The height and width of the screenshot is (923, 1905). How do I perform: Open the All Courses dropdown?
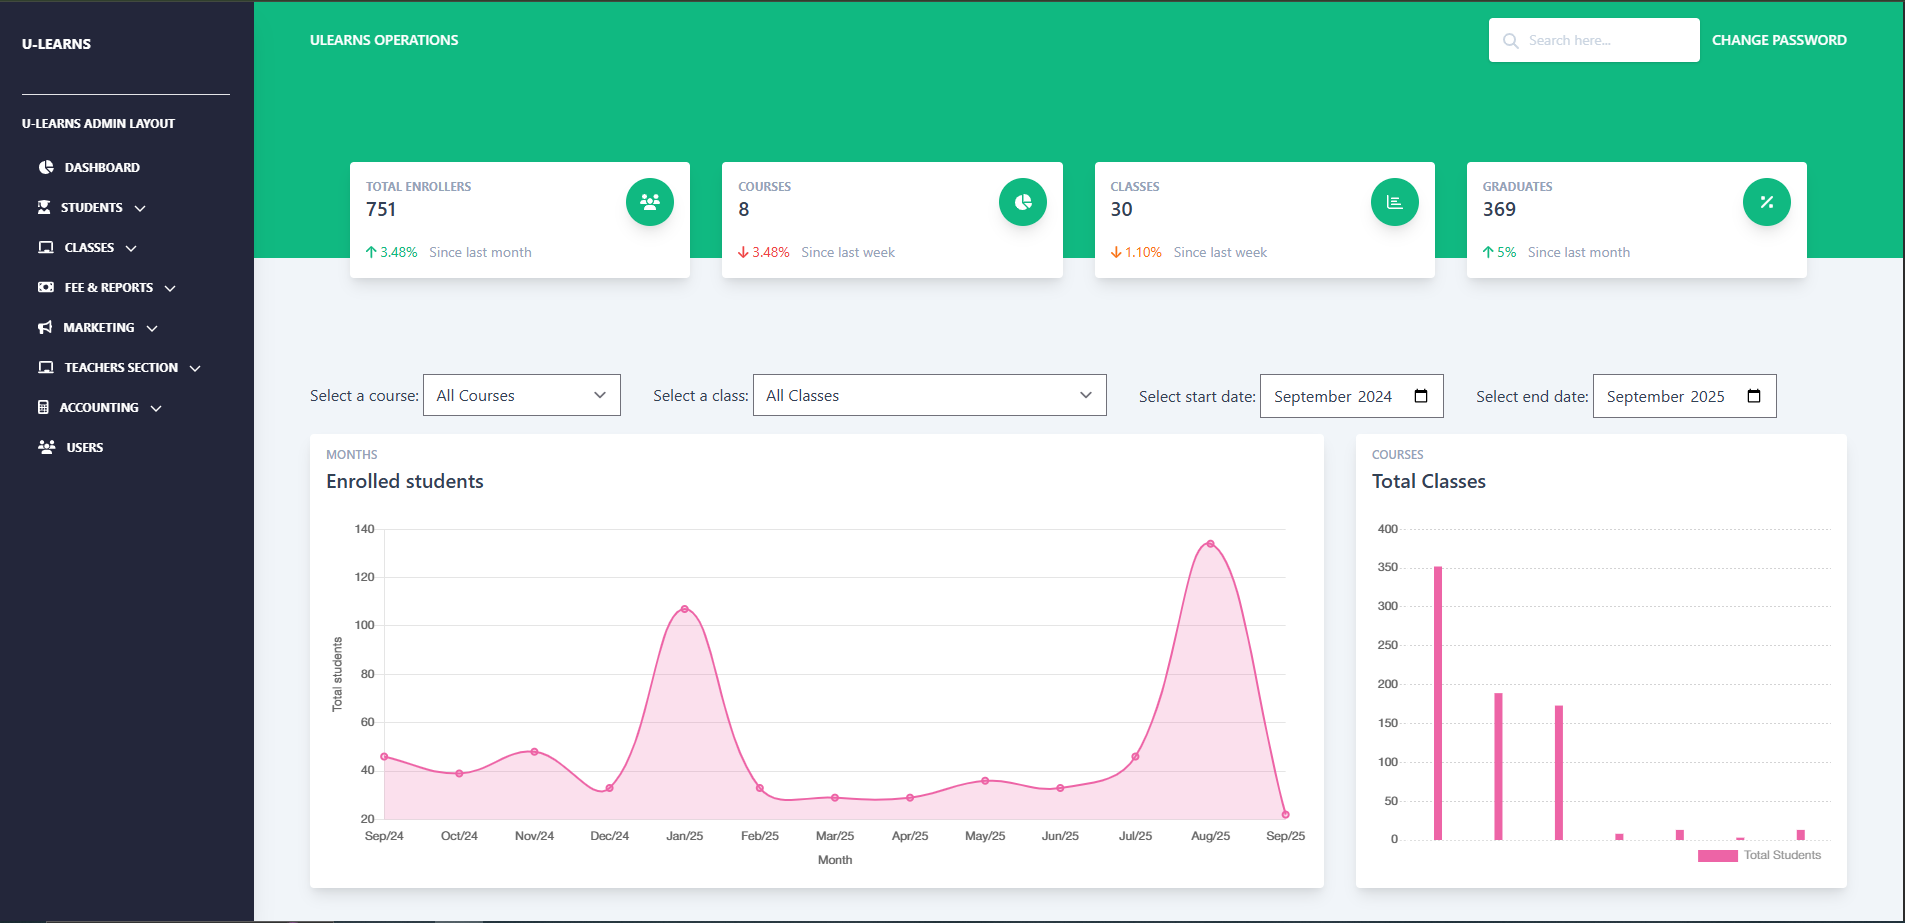click(522, 395)
